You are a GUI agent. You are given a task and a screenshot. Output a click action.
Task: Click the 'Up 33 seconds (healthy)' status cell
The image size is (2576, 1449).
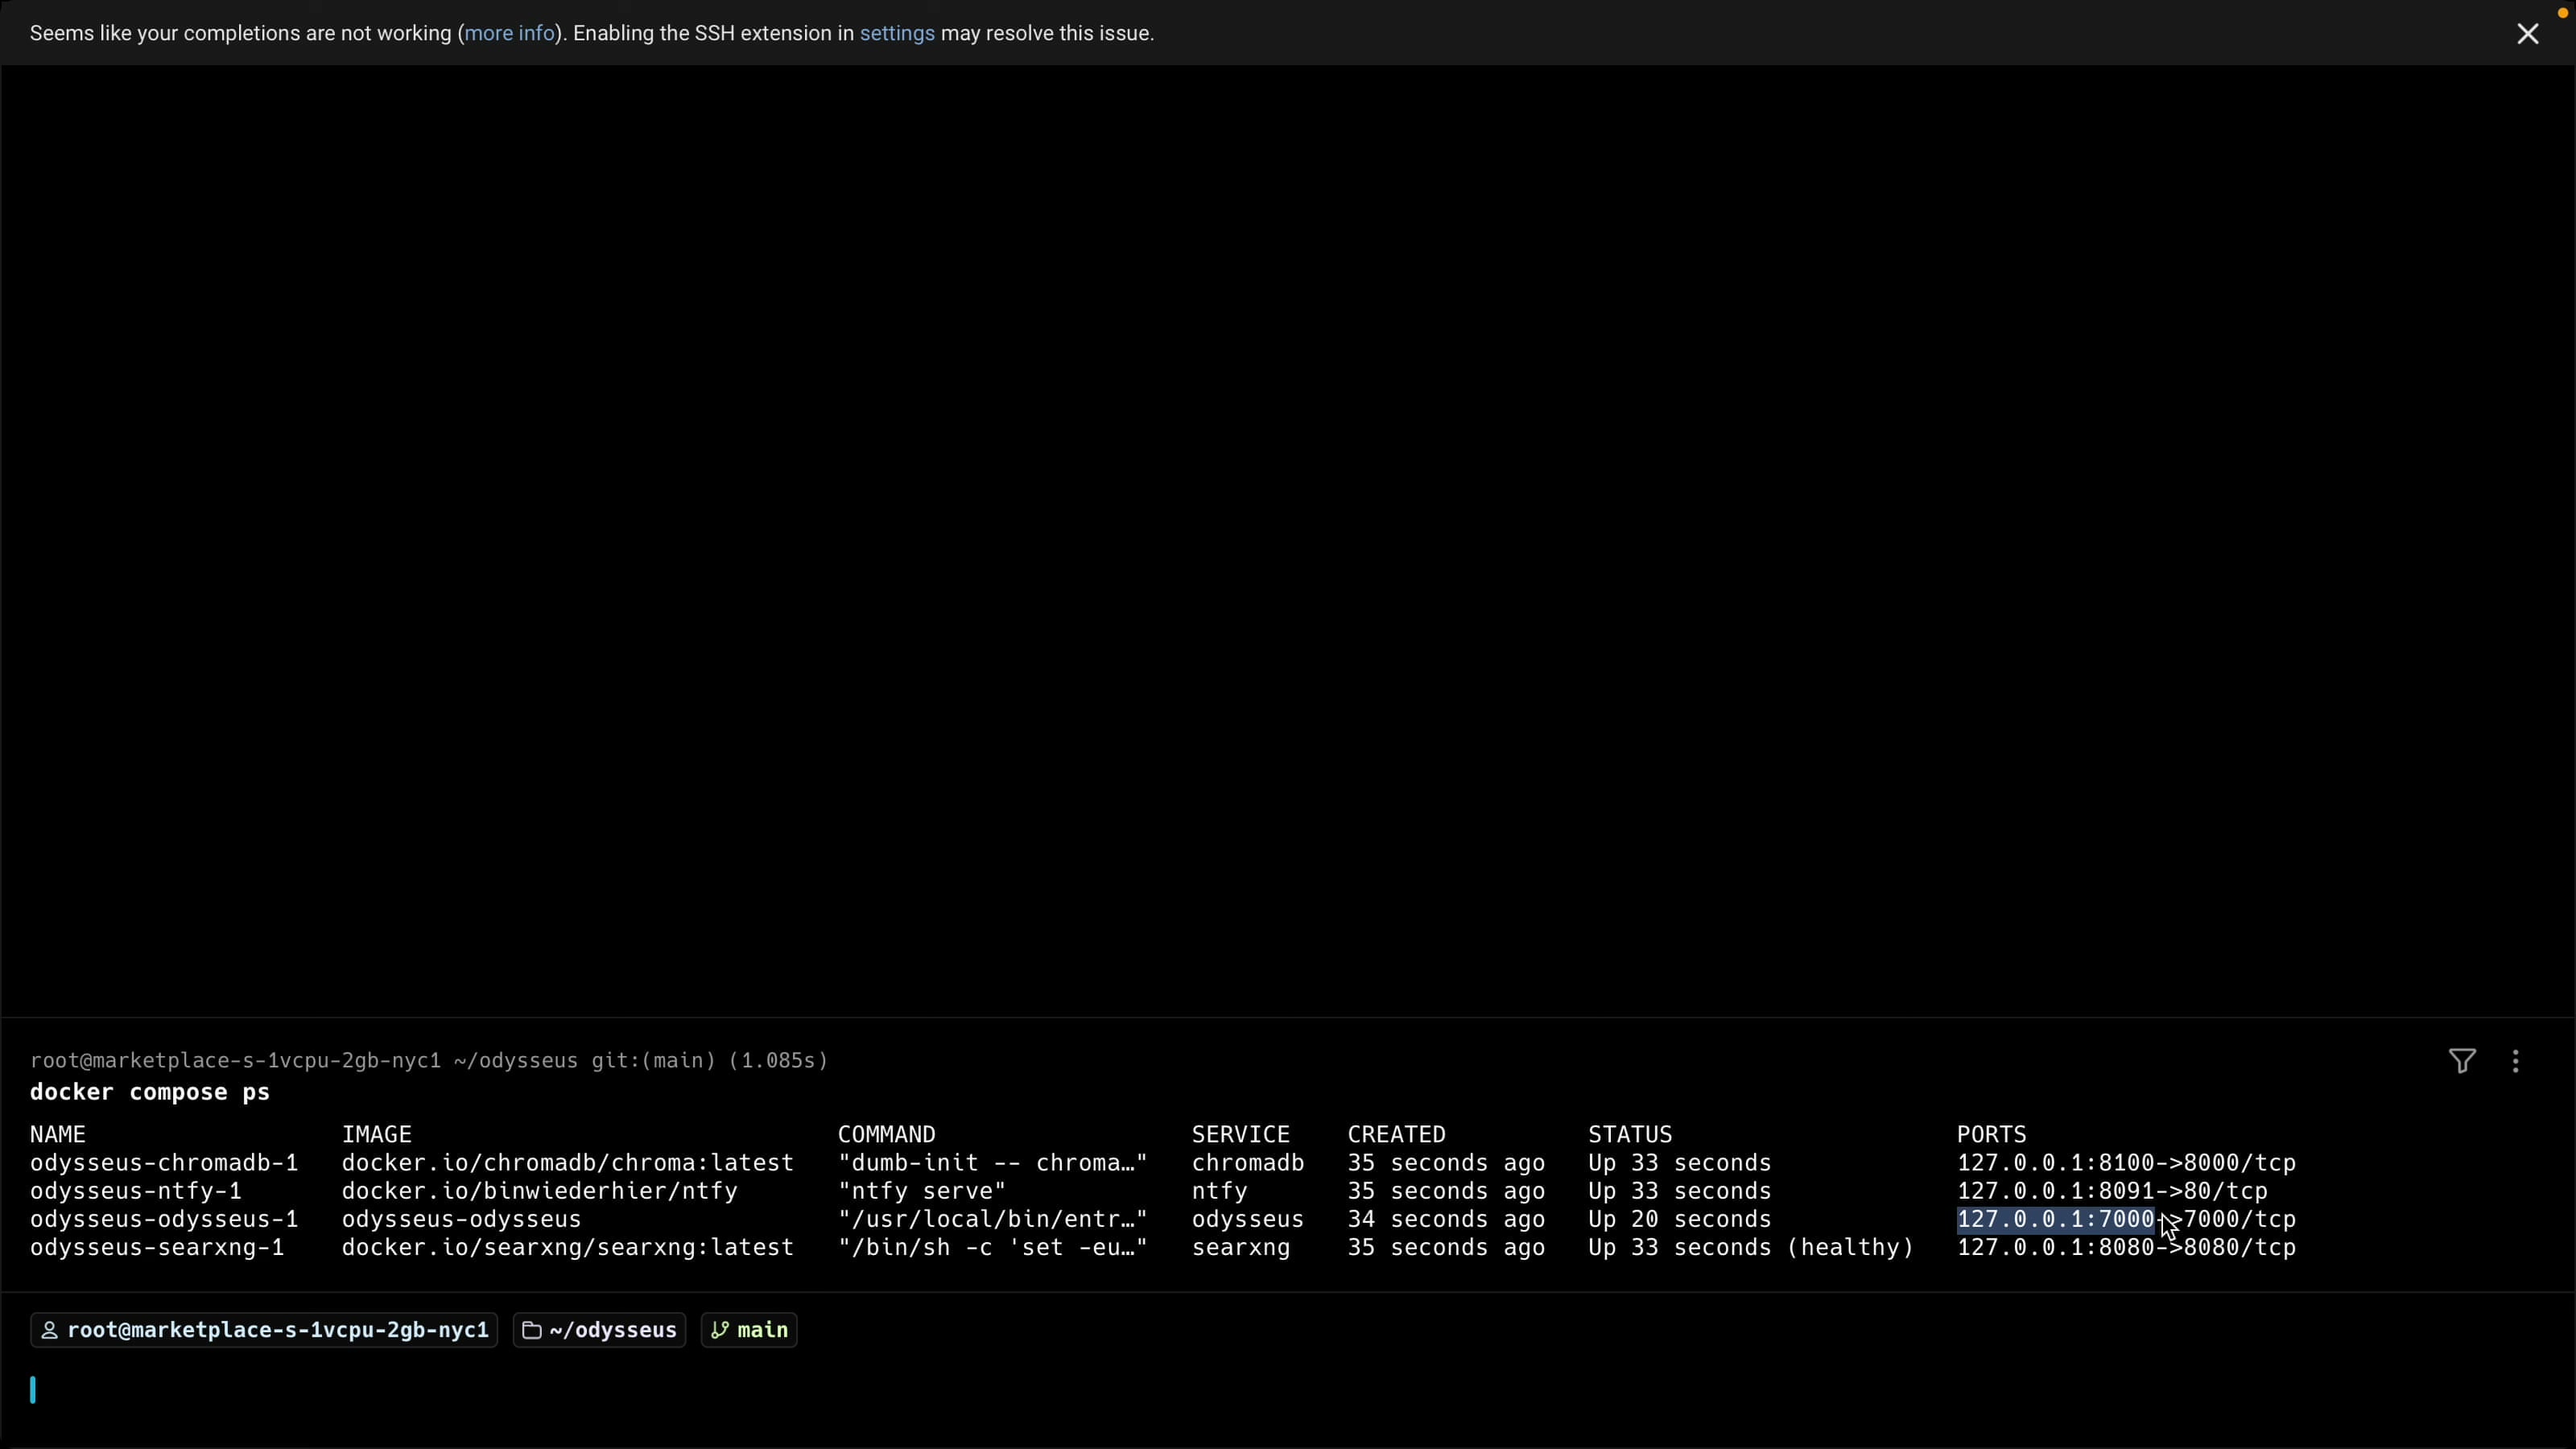coord(1751,1247)
